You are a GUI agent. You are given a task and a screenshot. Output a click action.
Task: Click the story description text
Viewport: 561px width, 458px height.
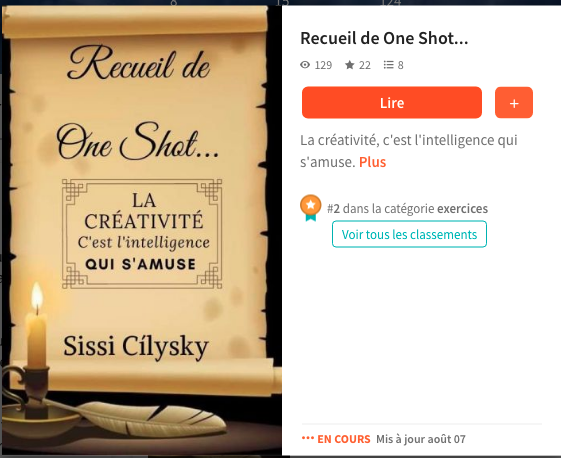pyautogui.click(x=409, y=151)
